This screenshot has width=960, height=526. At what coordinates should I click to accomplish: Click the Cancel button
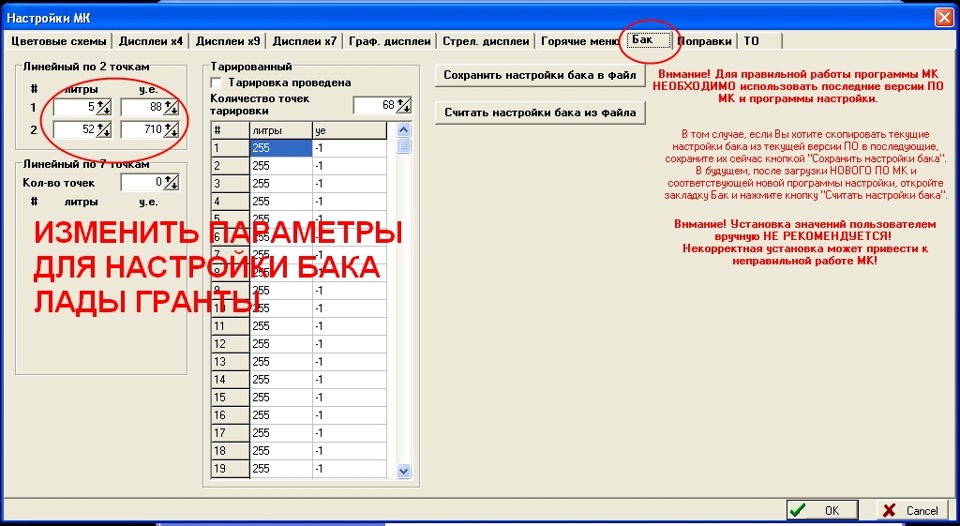(912, 510)
